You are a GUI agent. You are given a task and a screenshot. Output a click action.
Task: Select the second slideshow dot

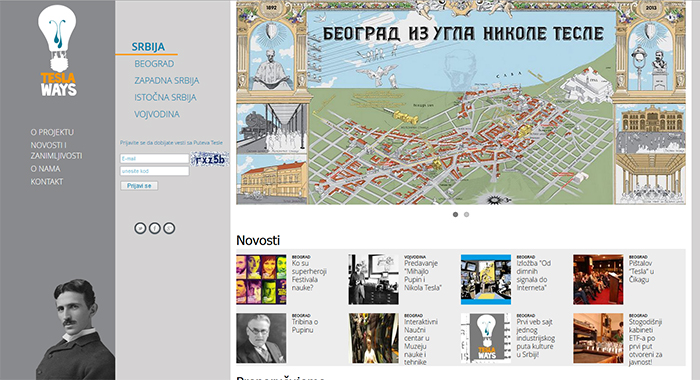[x=467, y=214]
